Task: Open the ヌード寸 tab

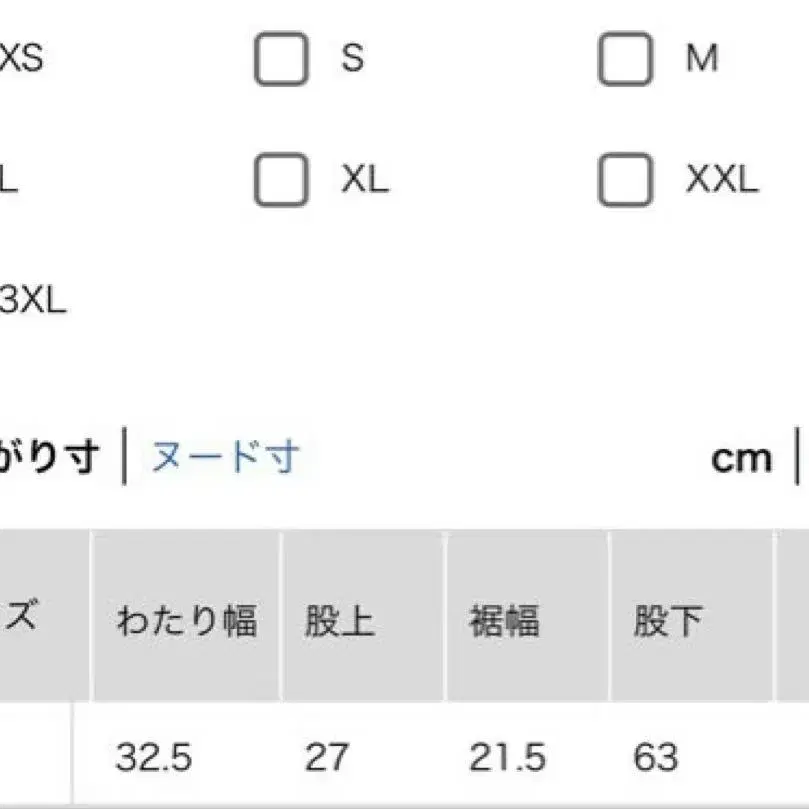Action: [x=225, y=457]
